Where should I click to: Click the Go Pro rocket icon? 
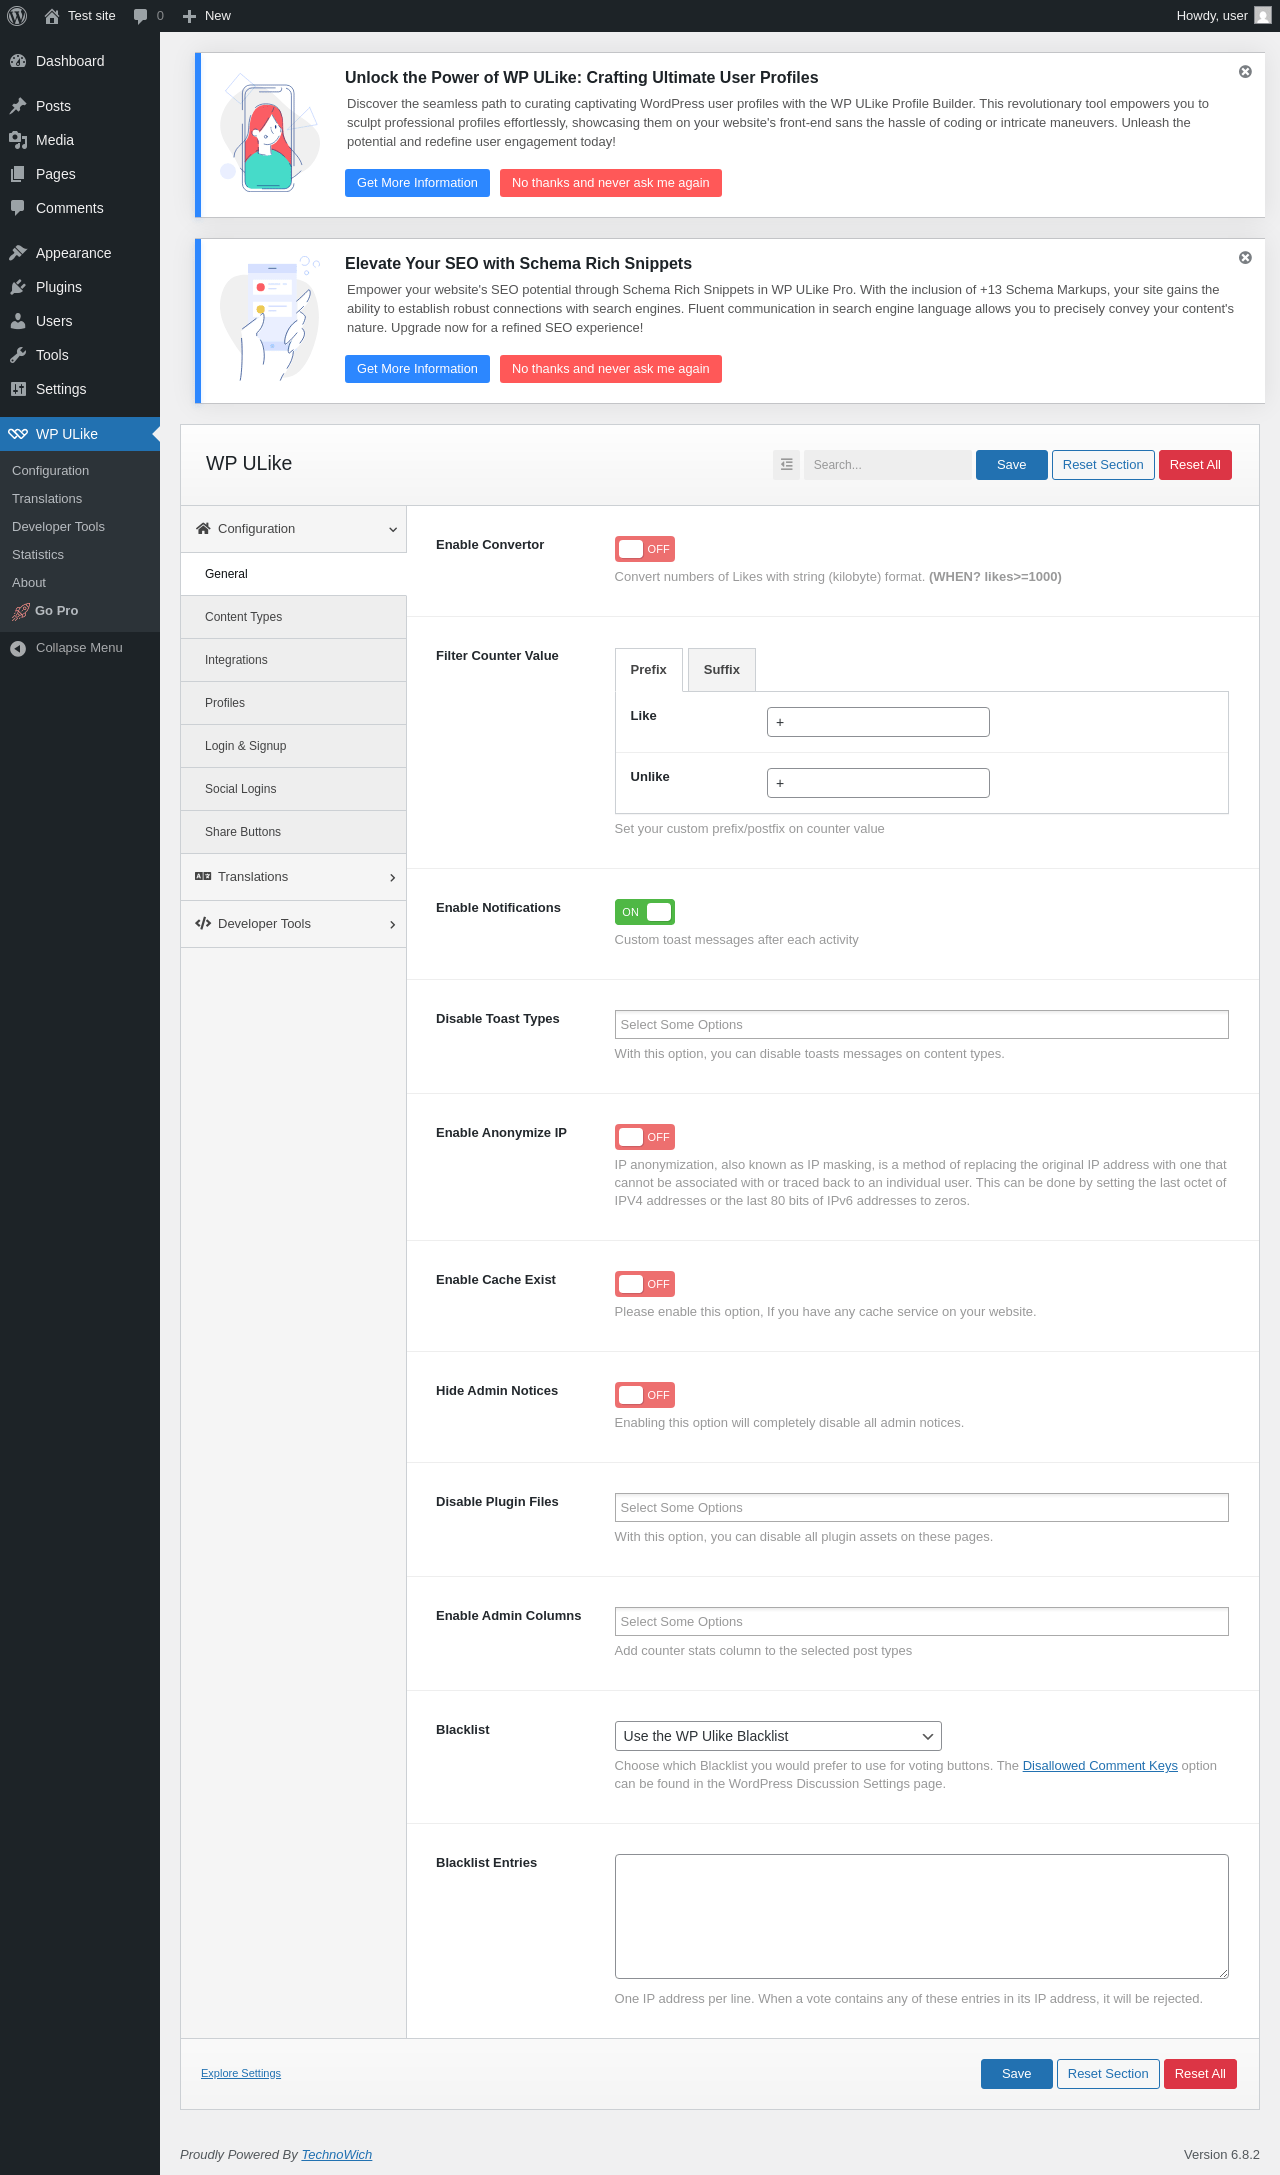point(20,611)
